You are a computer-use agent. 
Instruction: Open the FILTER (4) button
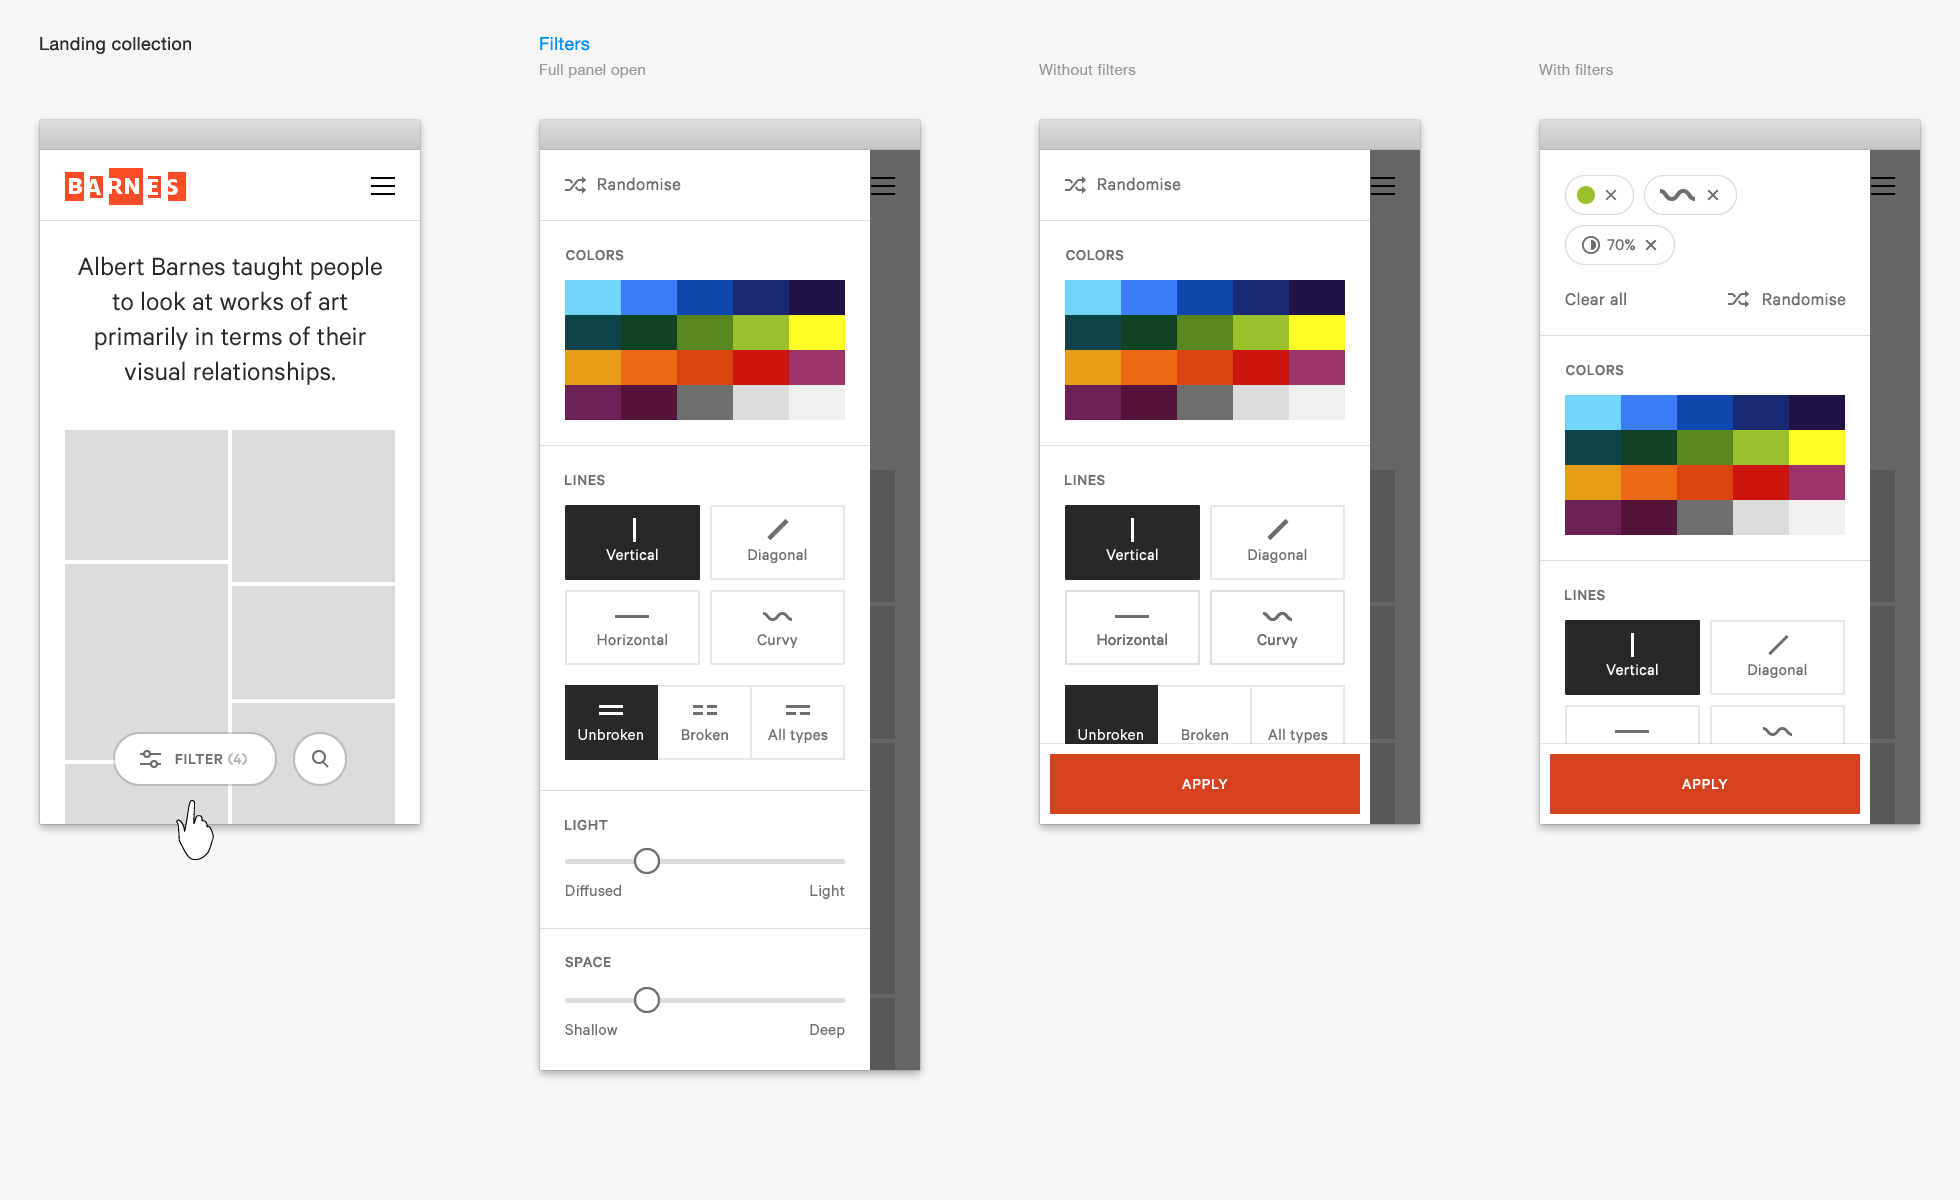tap(195, 759)
